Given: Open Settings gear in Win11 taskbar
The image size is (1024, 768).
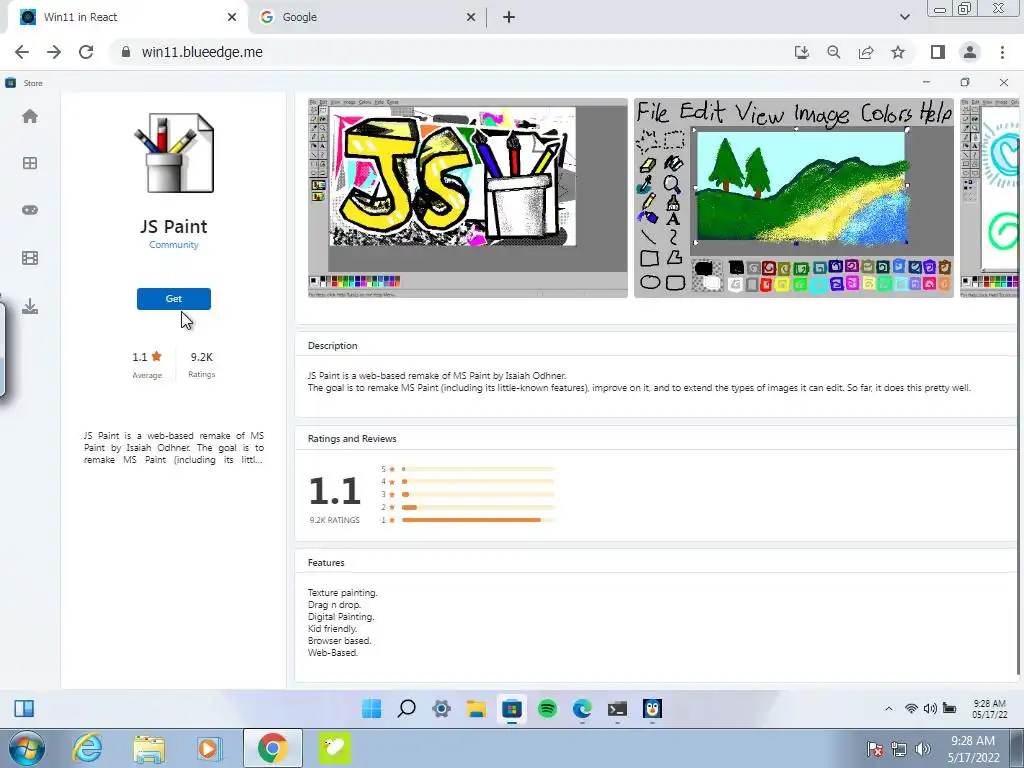Looking at the screenshot, I should 441,709.
